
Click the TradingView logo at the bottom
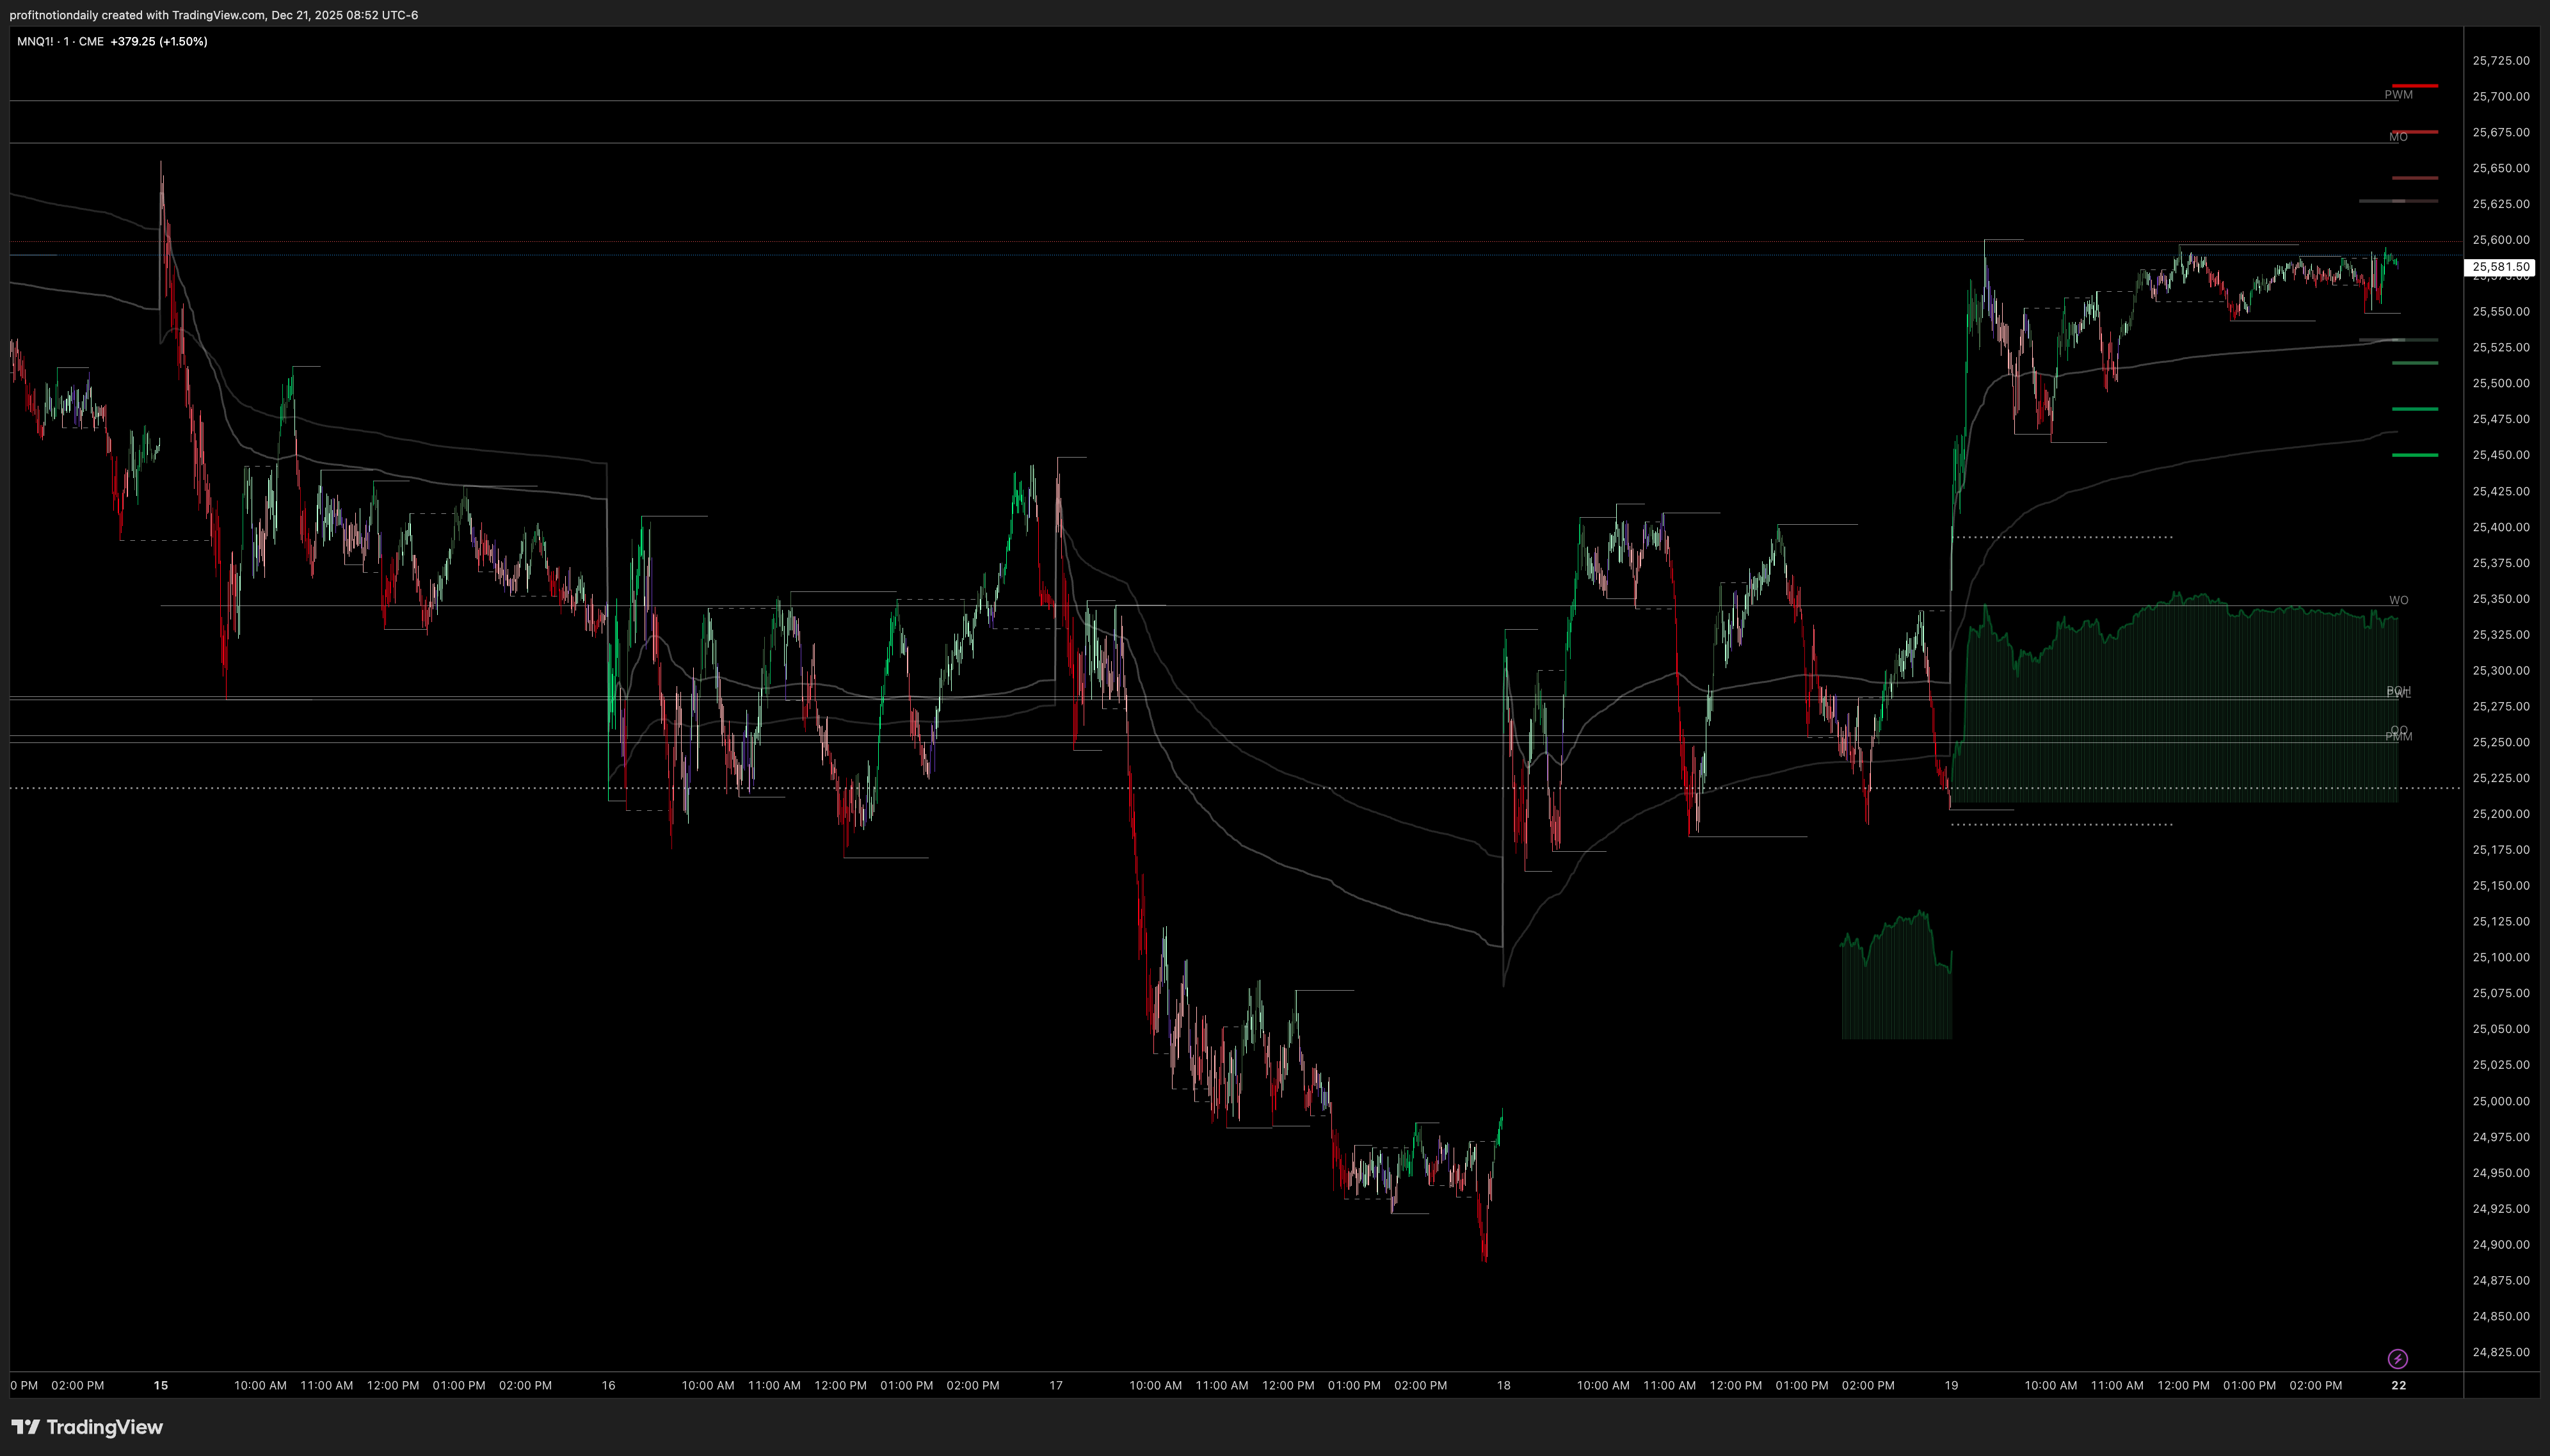87,1427
